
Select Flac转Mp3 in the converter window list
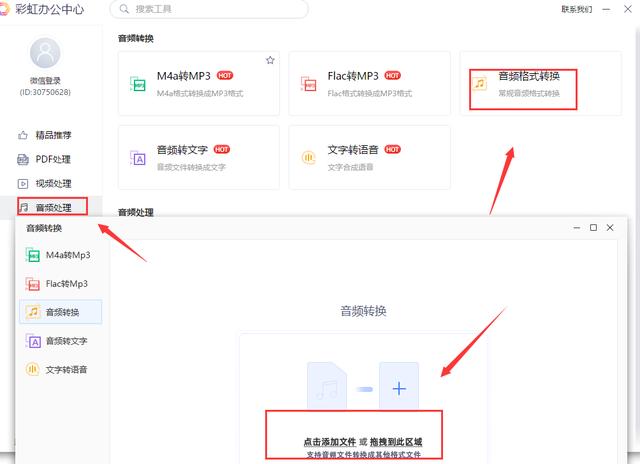60,284
